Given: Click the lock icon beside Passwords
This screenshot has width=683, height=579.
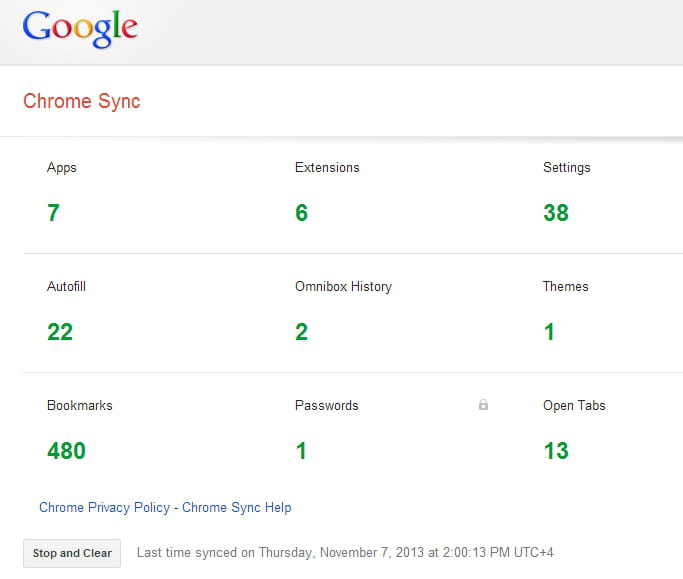Looking at the screenshot, I should [483, 405].
